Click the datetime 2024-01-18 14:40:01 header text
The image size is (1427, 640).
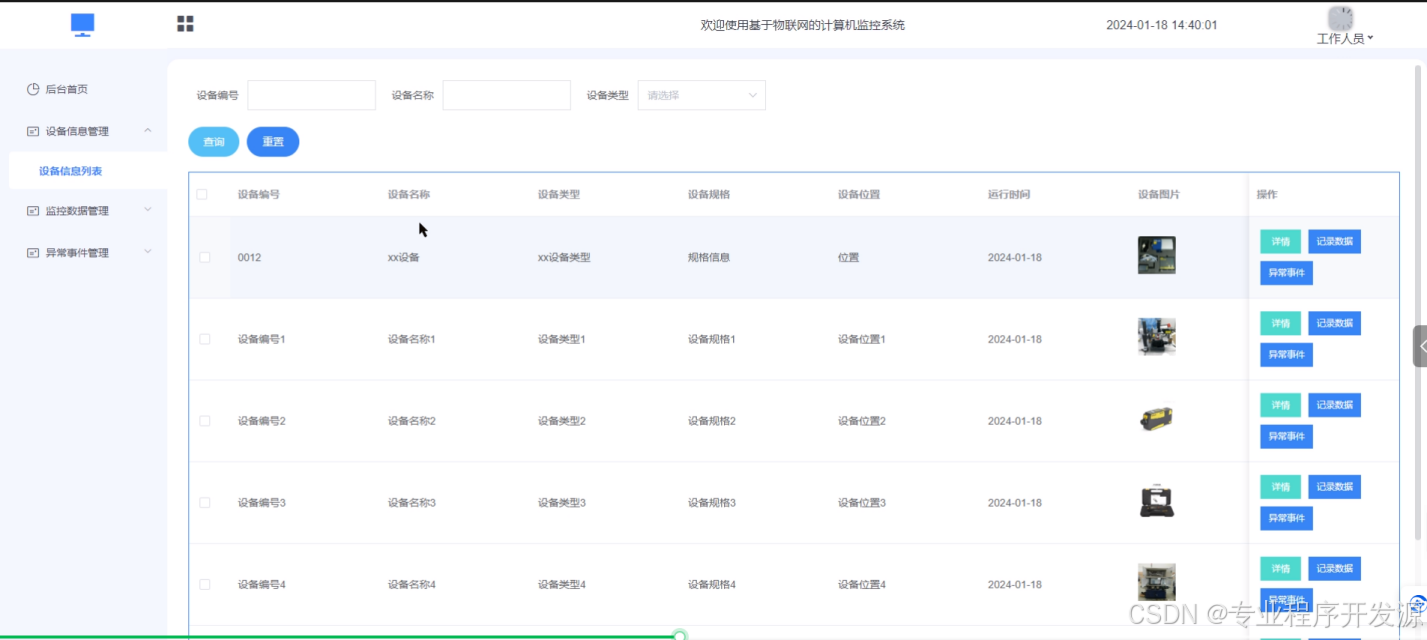[x=1162, y=25]
